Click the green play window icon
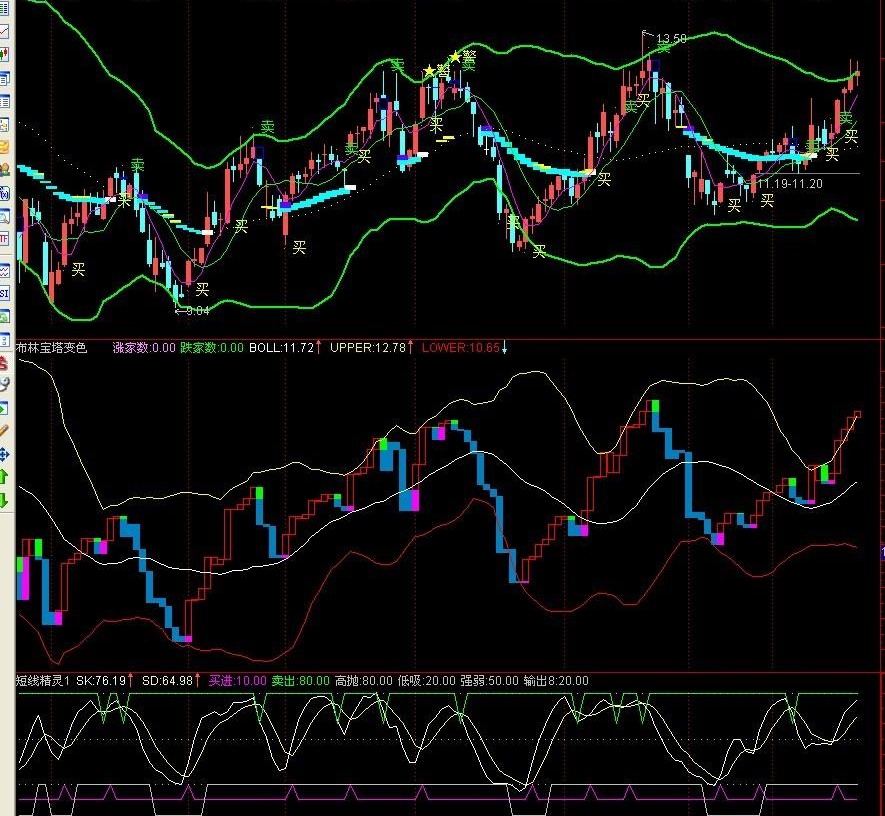The width and height of the screenshot is (885, 816). click(4, 408)
